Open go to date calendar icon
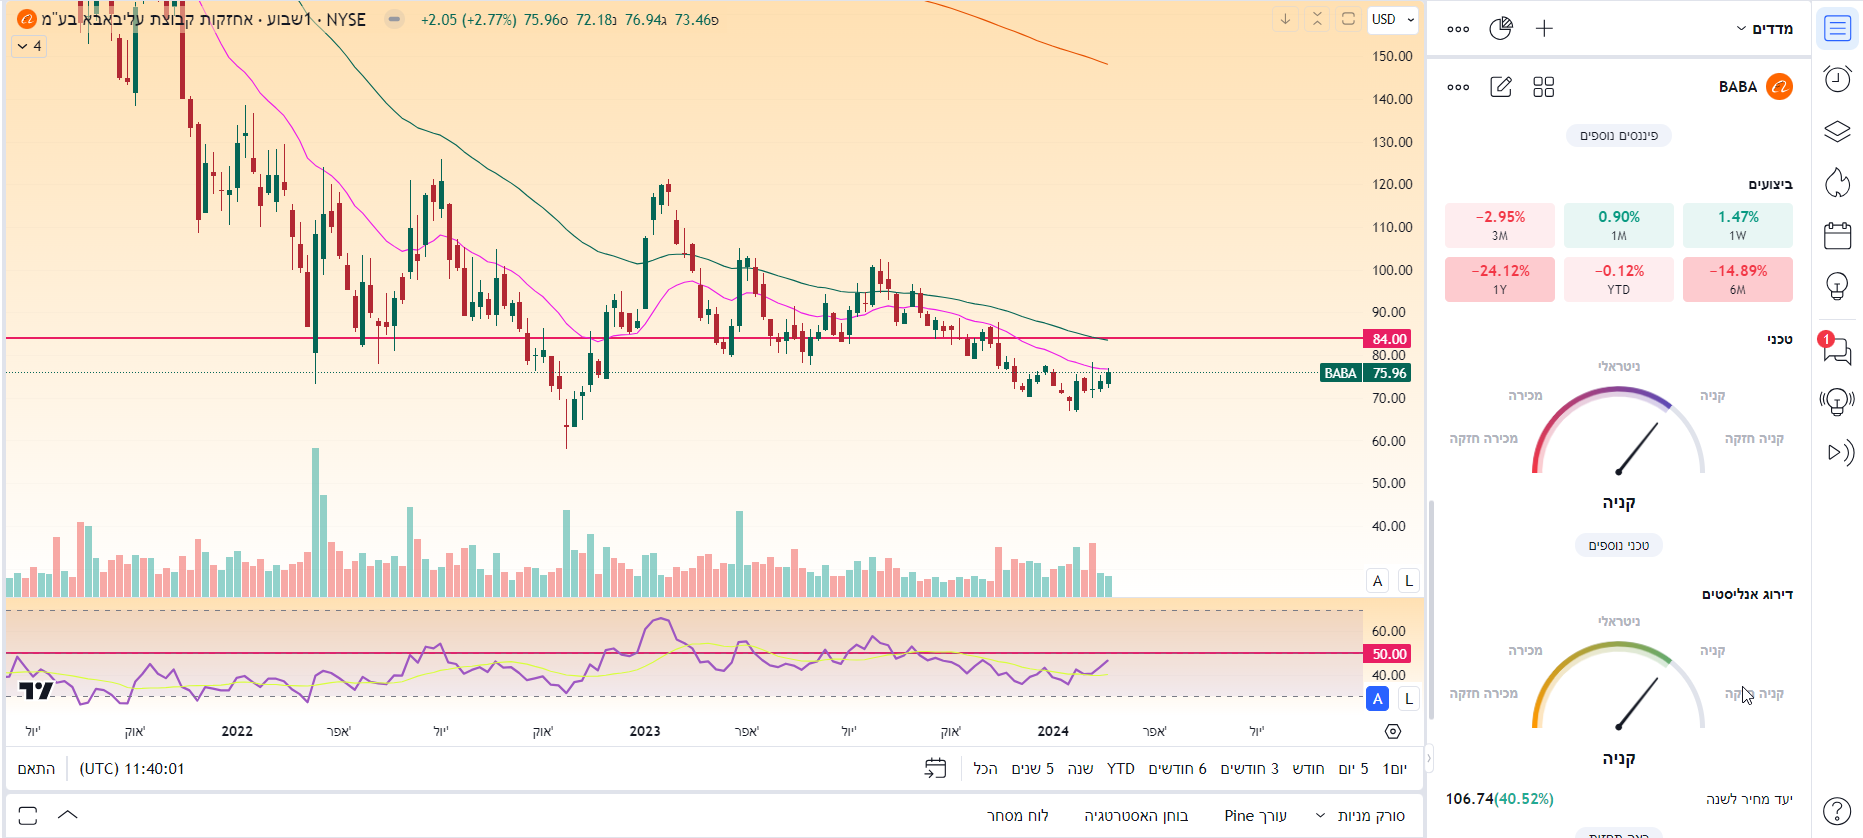1863x838 pixels. (x=935, y=768)
